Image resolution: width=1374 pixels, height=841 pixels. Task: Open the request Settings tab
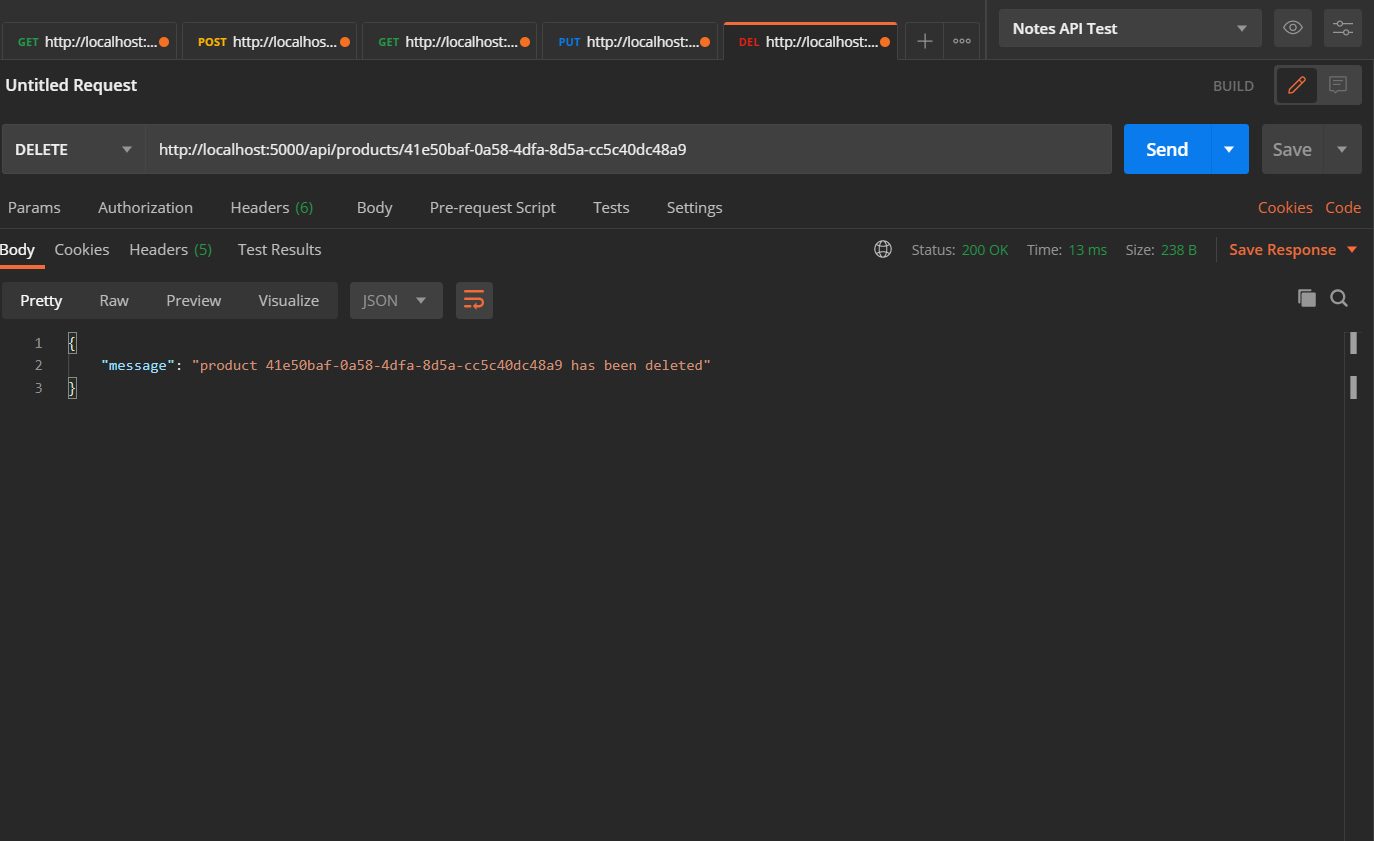tap(694, 208)
